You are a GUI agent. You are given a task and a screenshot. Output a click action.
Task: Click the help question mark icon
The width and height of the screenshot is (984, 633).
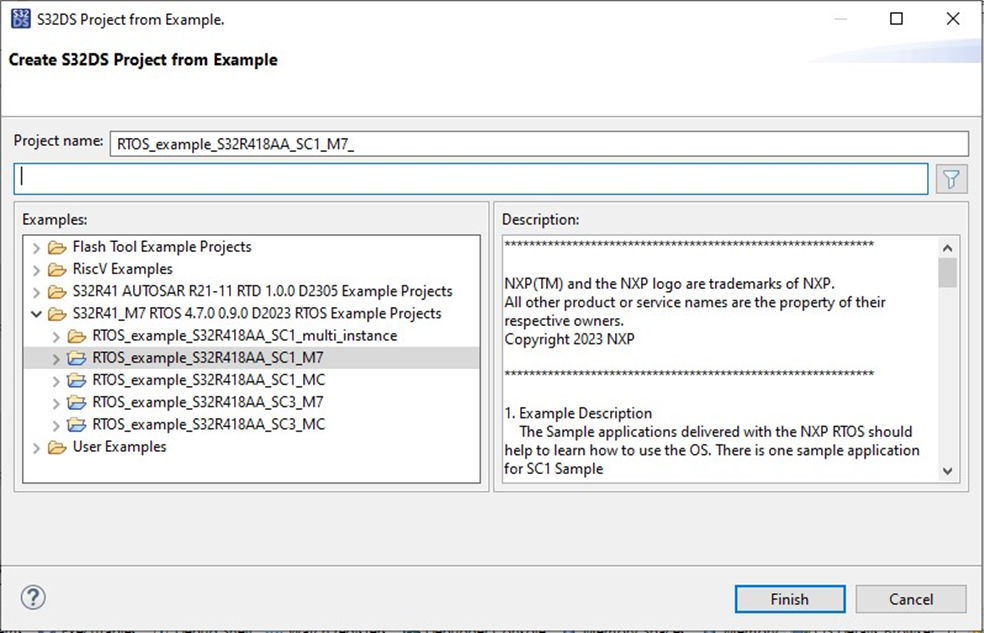coord(33,597)
